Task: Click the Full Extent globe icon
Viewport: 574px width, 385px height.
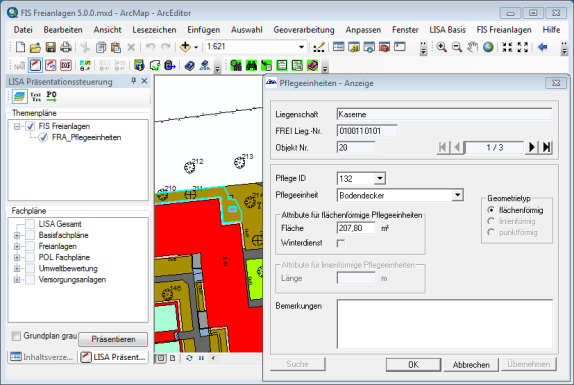Action: [488, 47]
